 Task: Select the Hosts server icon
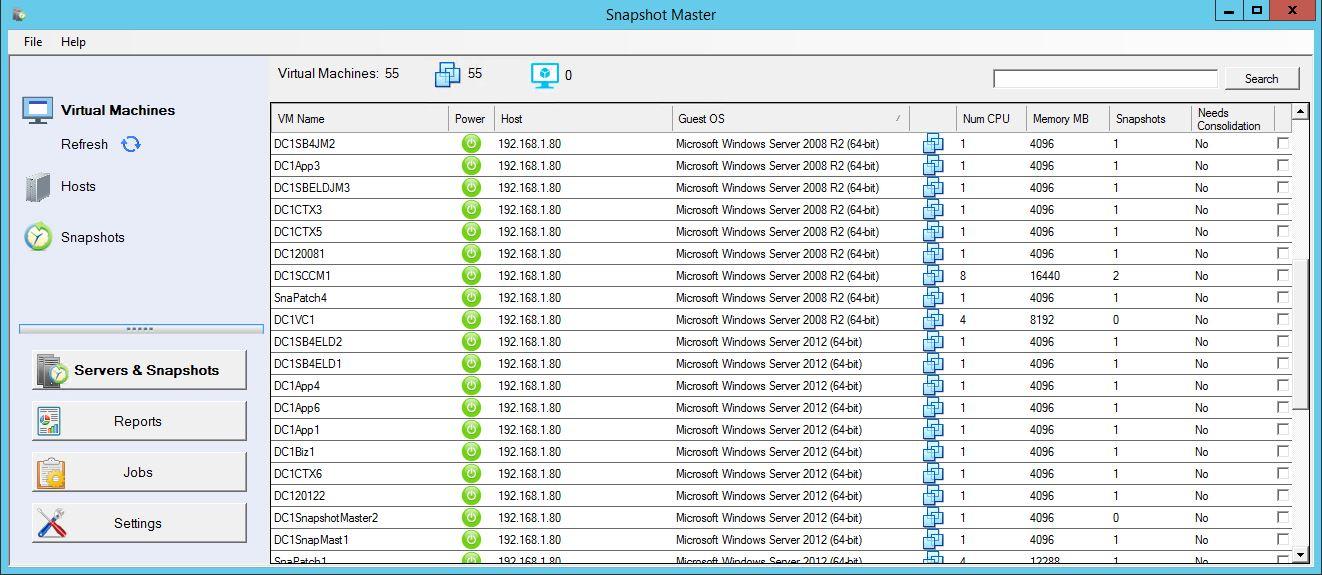pyautogui.click(x=37, y=187)
